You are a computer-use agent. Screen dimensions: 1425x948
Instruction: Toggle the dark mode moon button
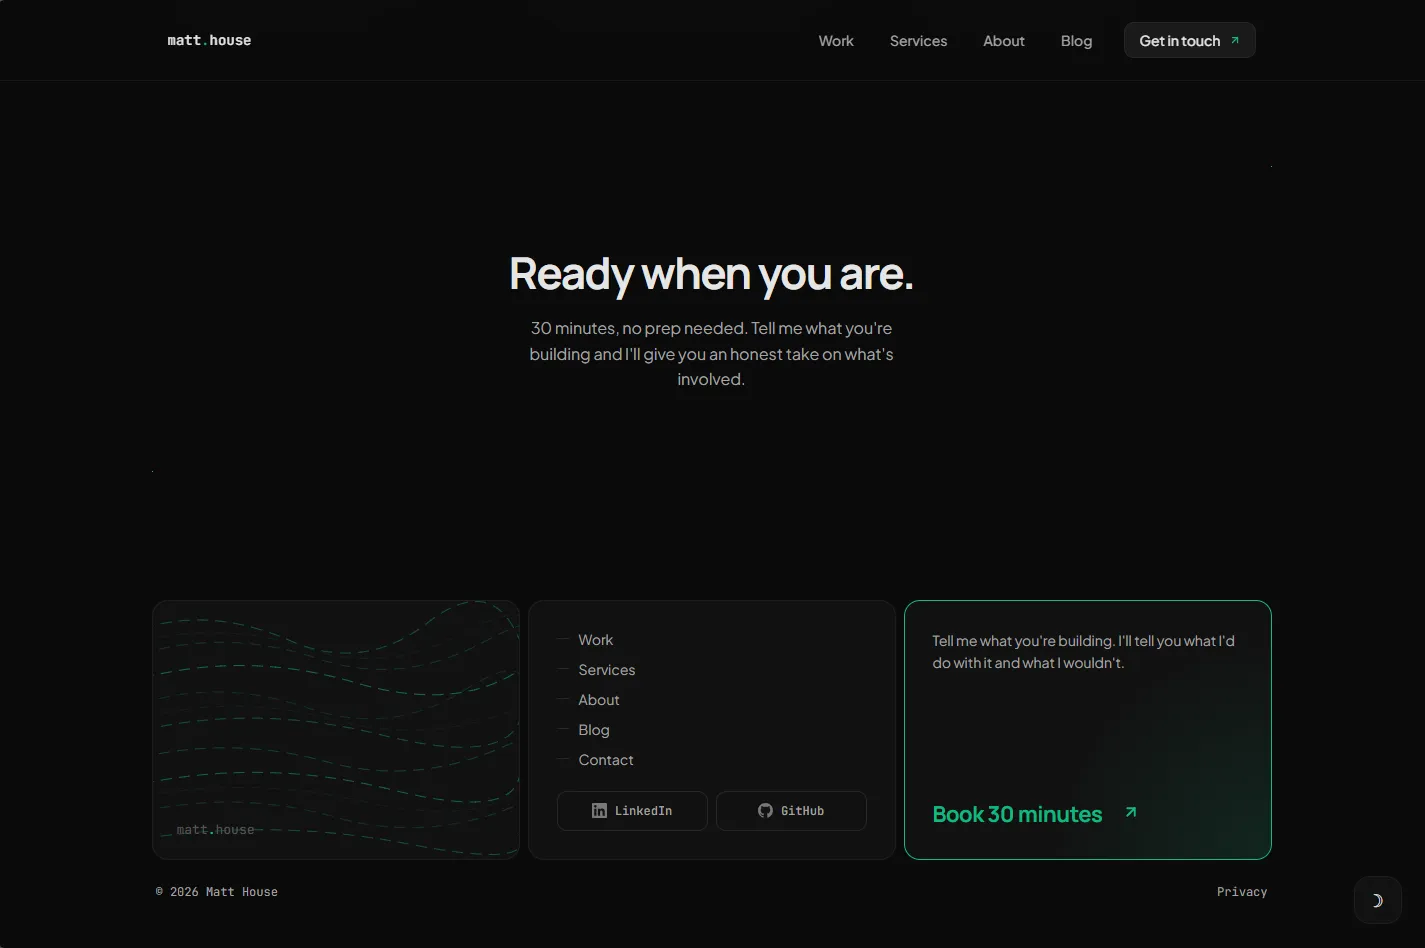pos(1377,900)
